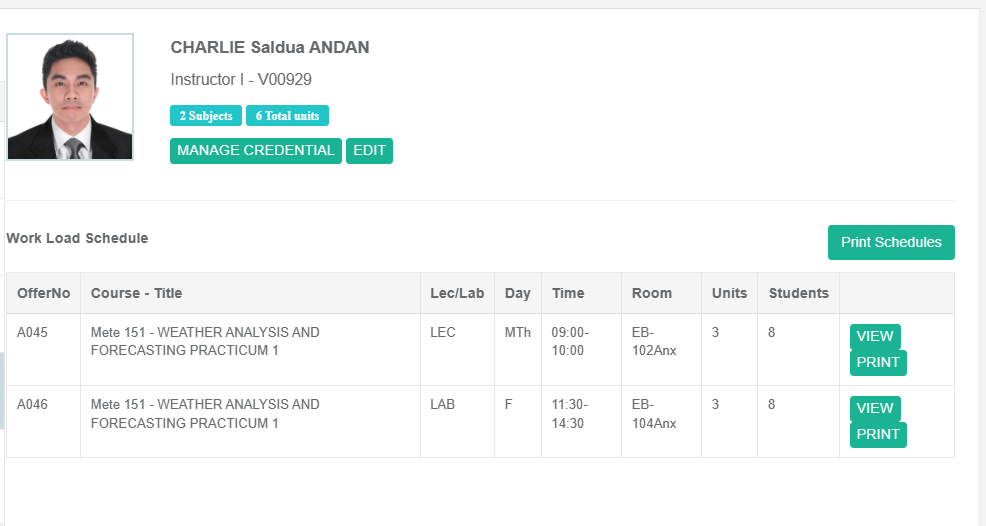Click the Course - Title column header
The image size is (986, 526).
(136, 293)
